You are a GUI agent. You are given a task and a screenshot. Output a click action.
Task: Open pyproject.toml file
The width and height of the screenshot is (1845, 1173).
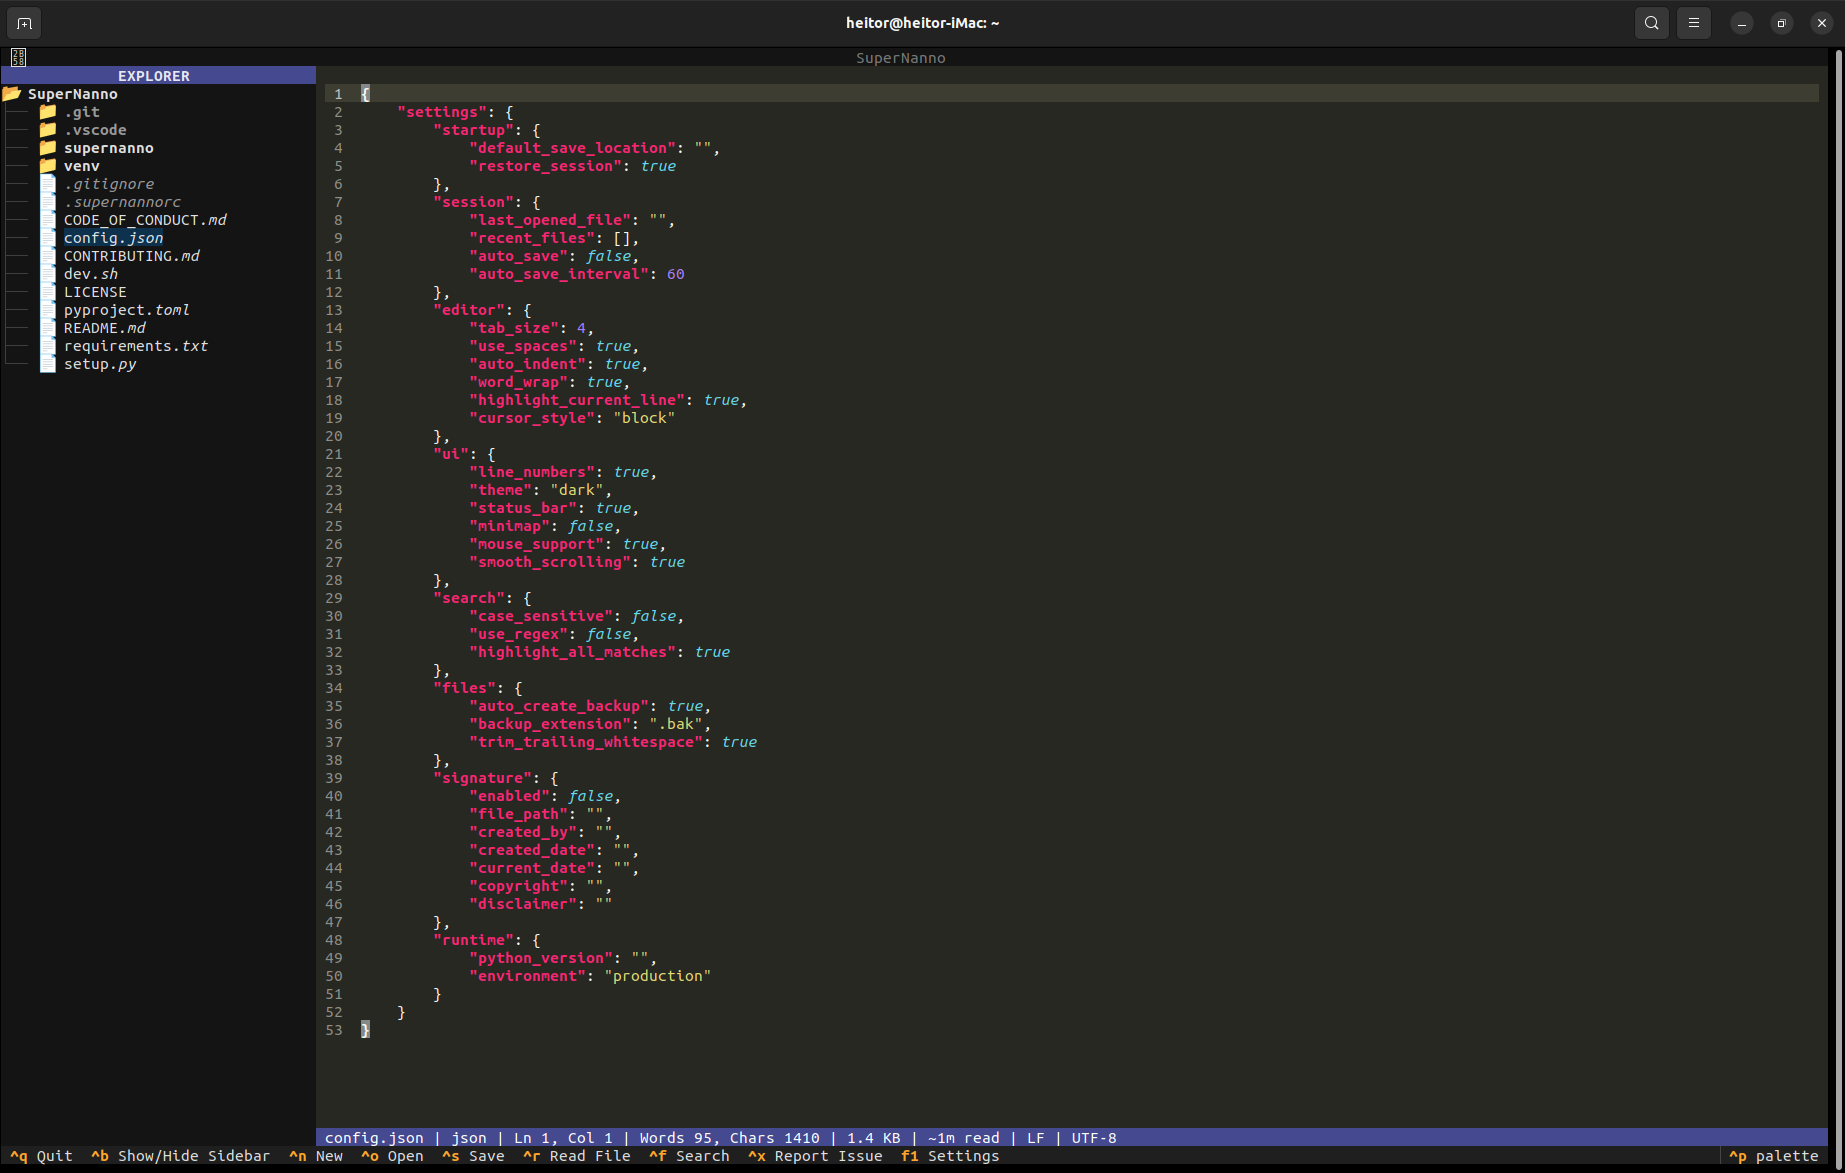(127, 310)
